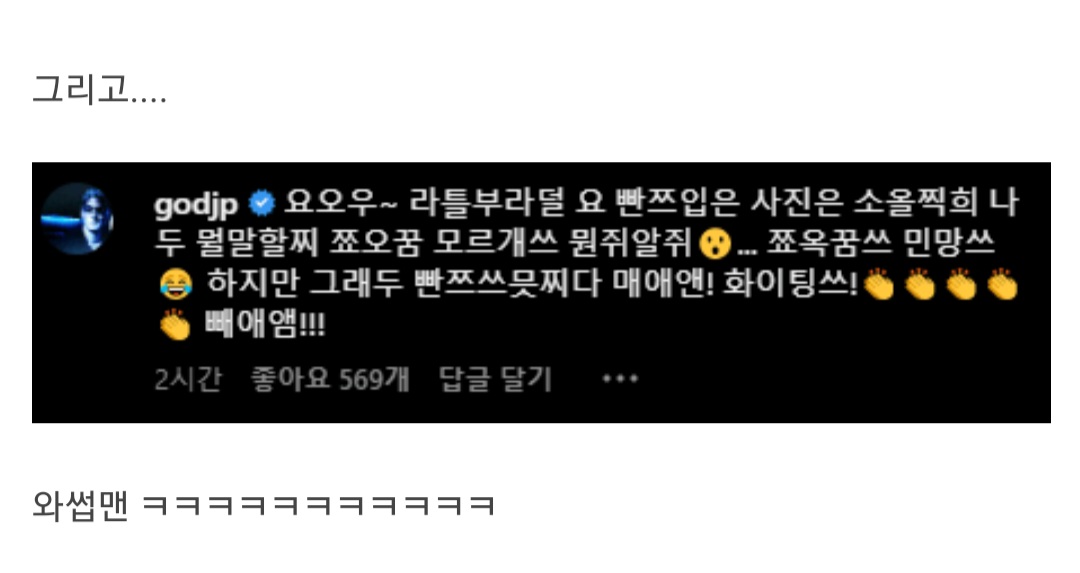The width and height of the screenshot is (1080, 573).
Task: Click the 와썹맨 ㅋㅋㅋ text line
Action: (x=264, y=505)
